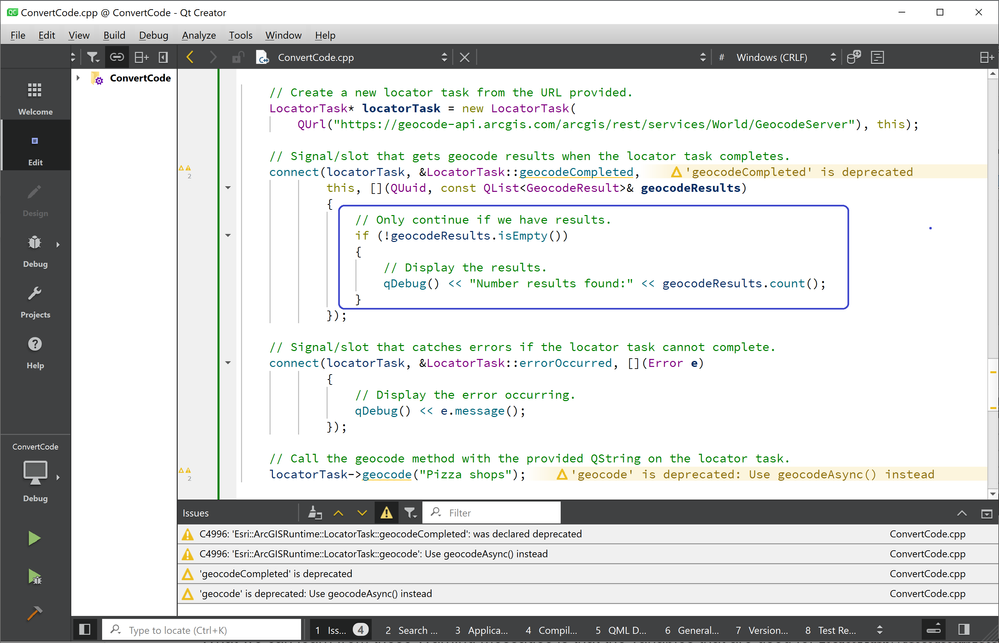Open the Analyze menu
Screen dimensions: 999x643
(199, 35)
